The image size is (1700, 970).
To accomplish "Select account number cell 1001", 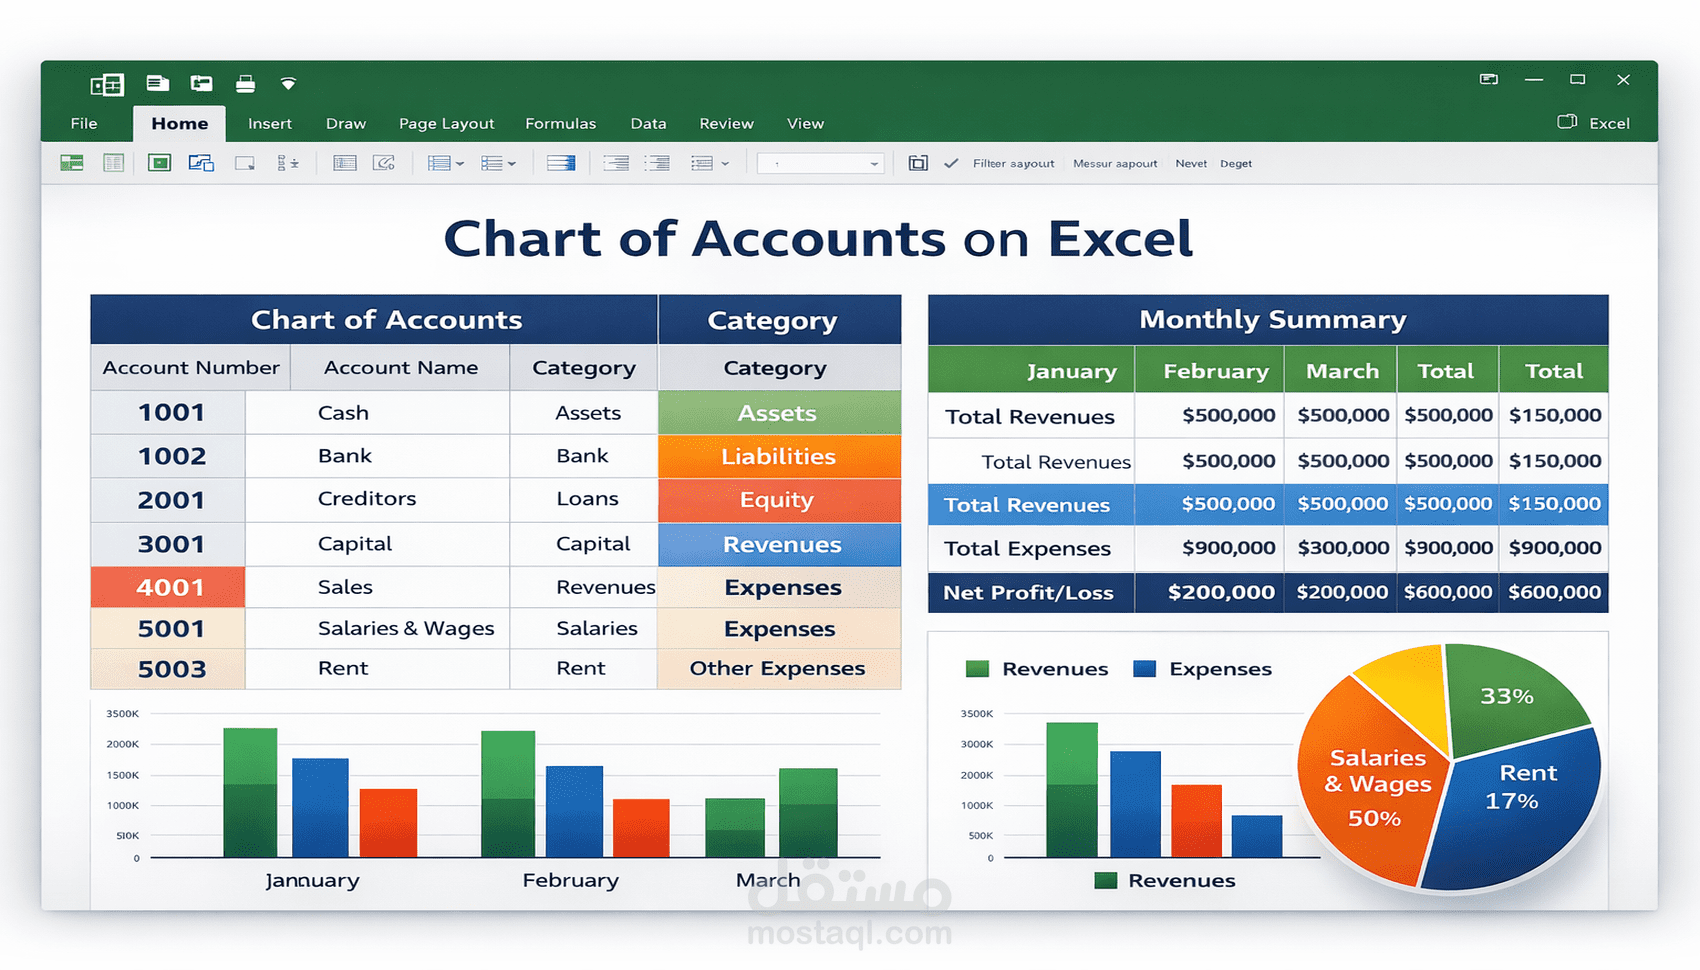I will (x=168, y=412).
